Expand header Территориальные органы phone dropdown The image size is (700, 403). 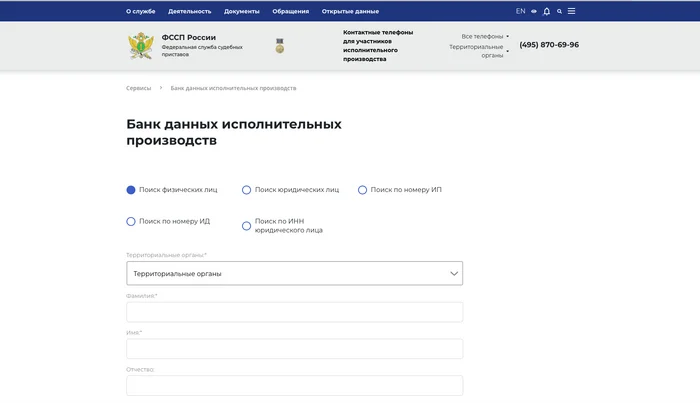click(479, 51)
